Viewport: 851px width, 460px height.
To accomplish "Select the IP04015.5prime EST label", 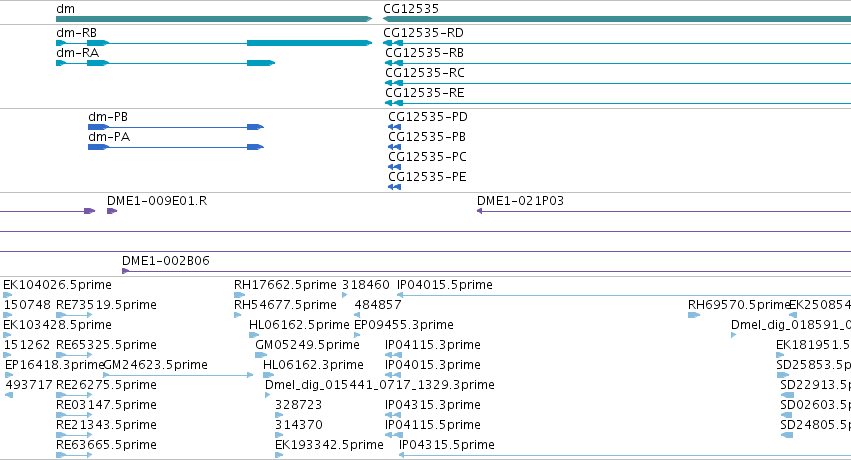I will point(445,285).
